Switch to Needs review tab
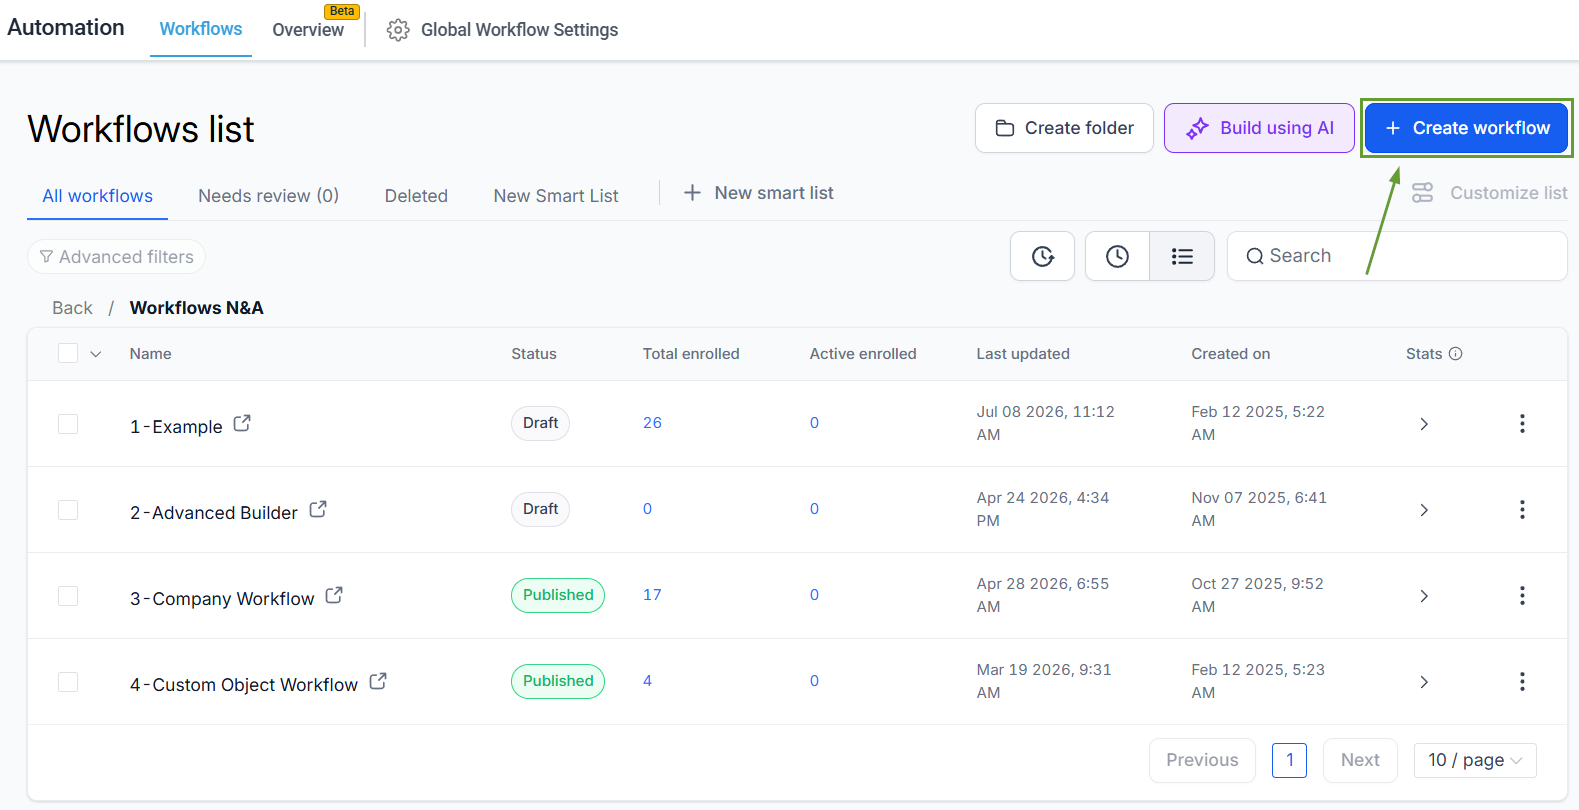 pyautogui.click(x=268, y=196)
